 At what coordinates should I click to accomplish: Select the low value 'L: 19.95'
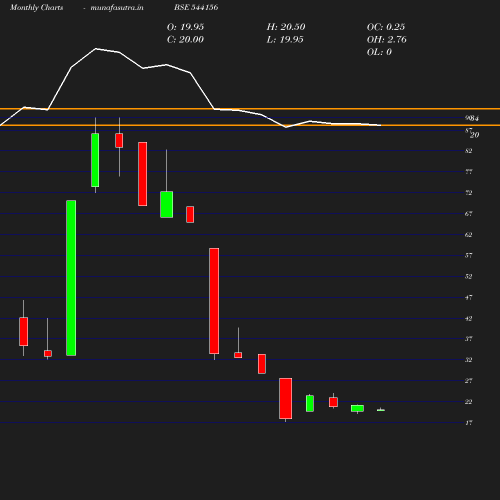[x=285, y=40]
